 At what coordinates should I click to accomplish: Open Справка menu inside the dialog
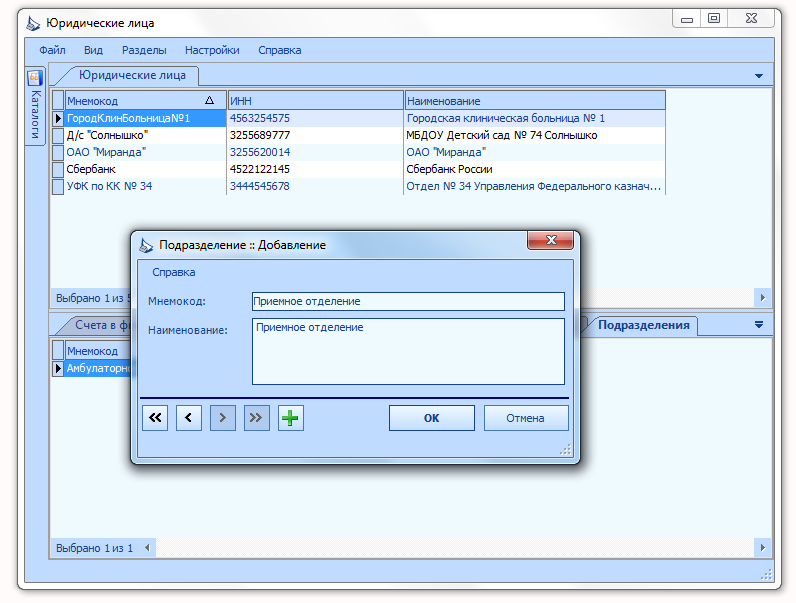(x=174, y=272)
